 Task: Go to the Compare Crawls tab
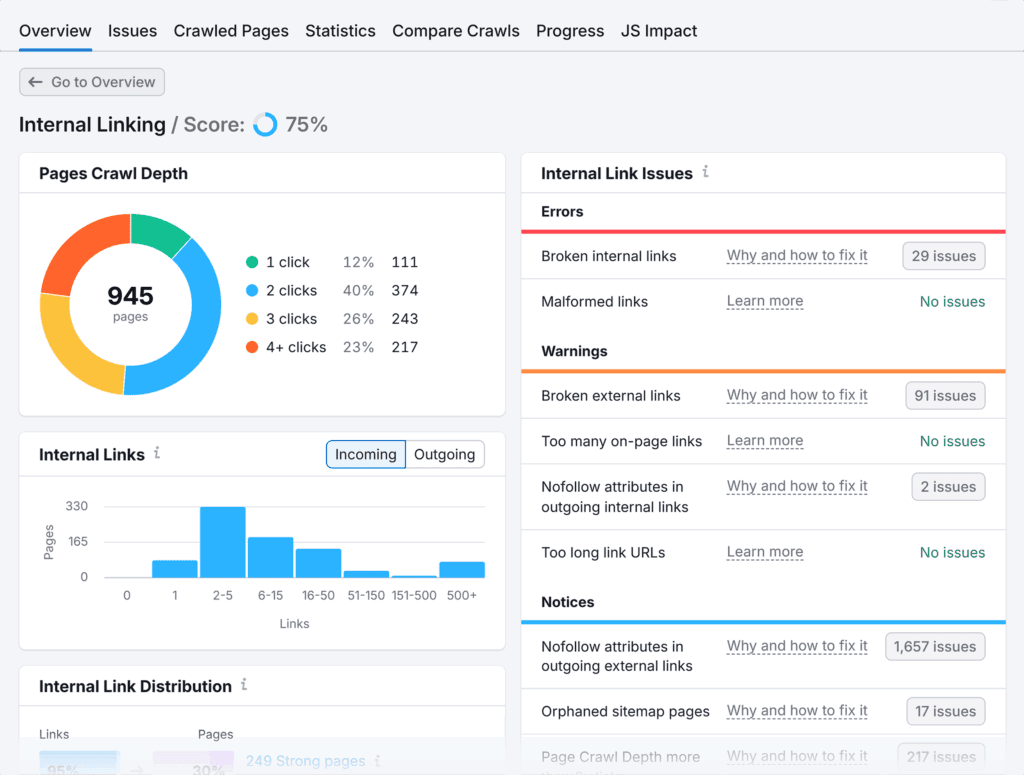click(x=455, y=31)
